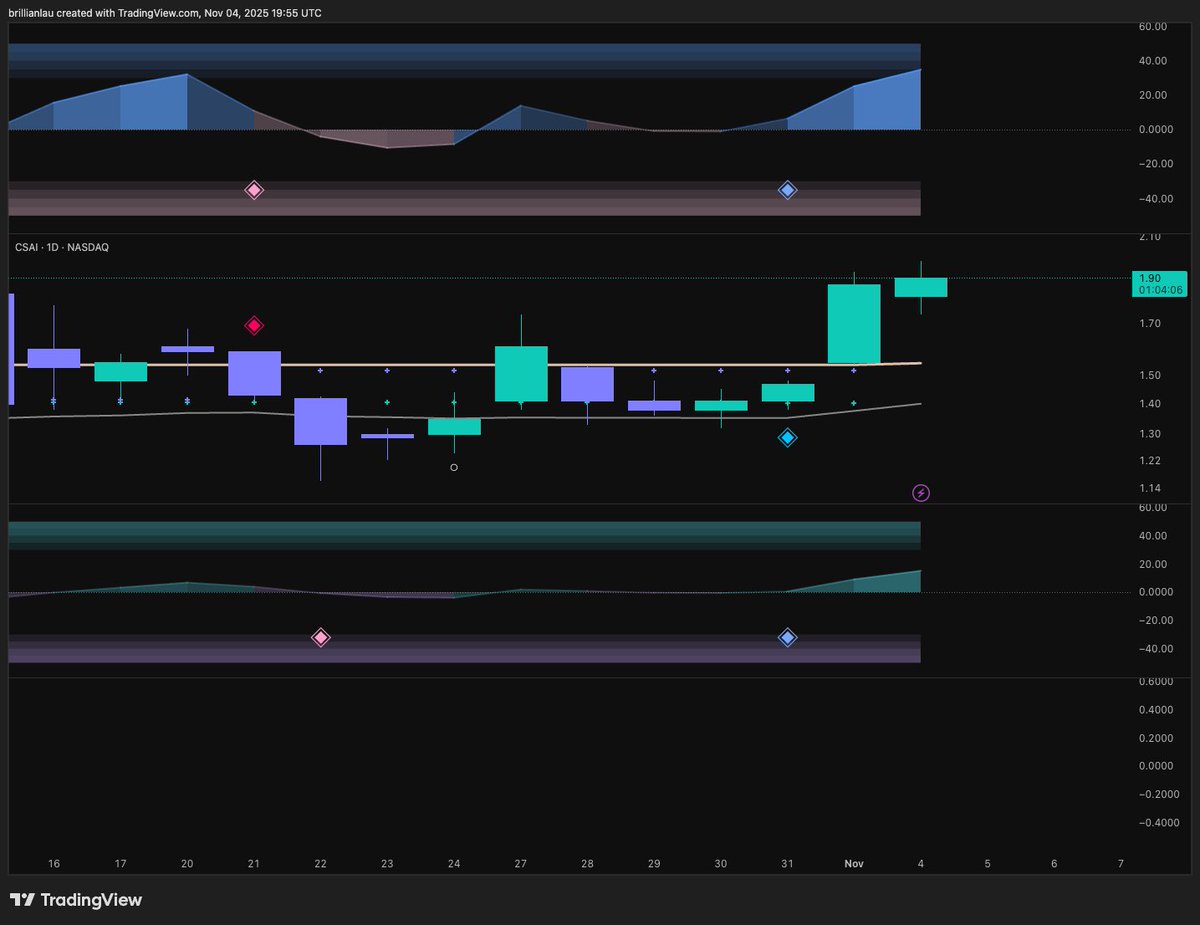The height and width of the screenshot is (925, 1200).
Task: Click the blue histogram peak at Oct 20
Action: (x=187, y=76)
